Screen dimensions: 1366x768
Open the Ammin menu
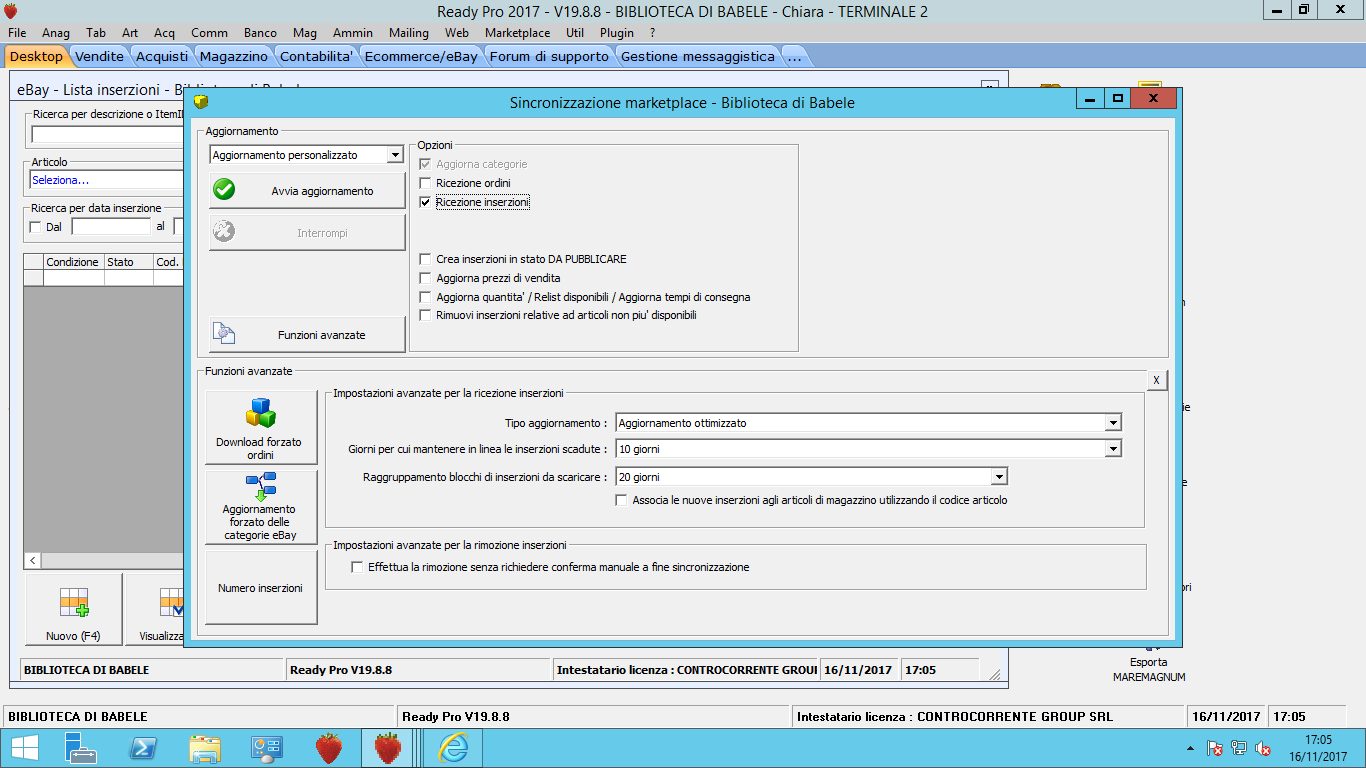coord(353,33)
